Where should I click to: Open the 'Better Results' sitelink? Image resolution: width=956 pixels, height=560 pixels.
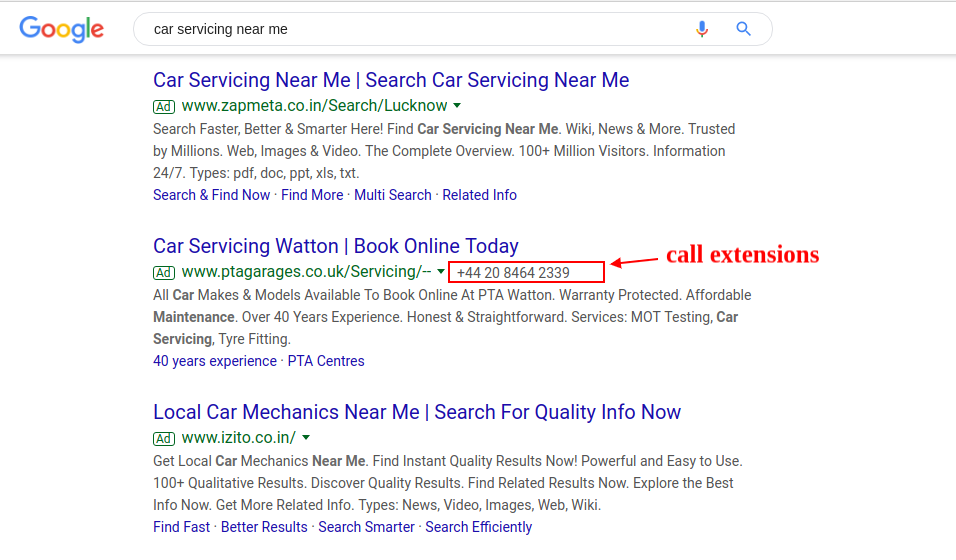264,527
